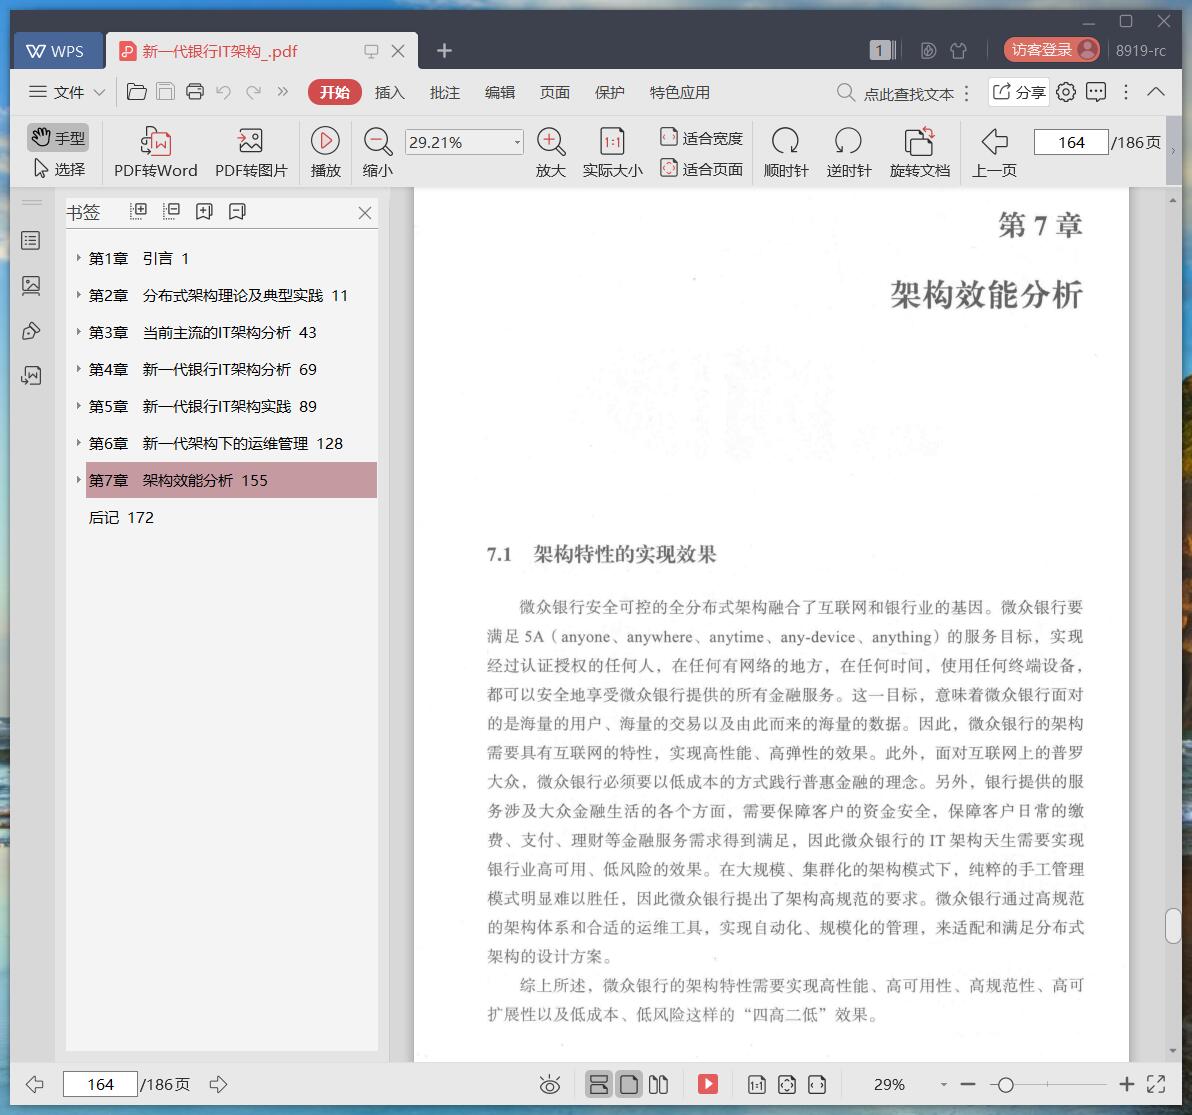Start slideshow playback (播放) in toolbar
The height and width of the screenshot is (1115, 1192).
[325, 153]
